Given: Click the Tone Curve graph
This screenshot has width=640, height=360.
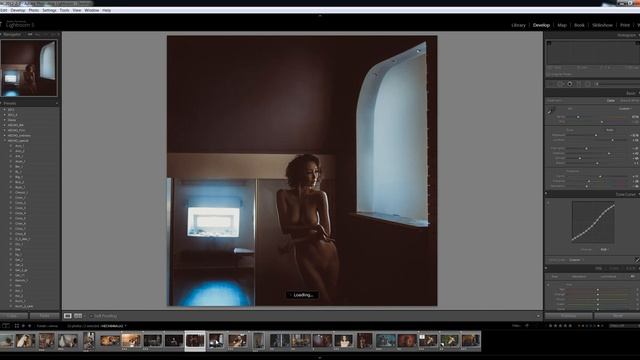Looking at the screenshot, I should (x=593, y=222).
